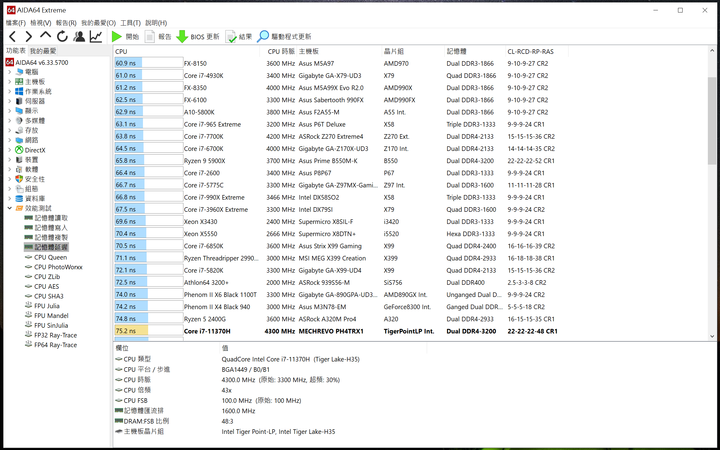The image size is (720, 450).
Task: Open the FP64 Ray-Trace benchmark
Action: tap(51, 345)
